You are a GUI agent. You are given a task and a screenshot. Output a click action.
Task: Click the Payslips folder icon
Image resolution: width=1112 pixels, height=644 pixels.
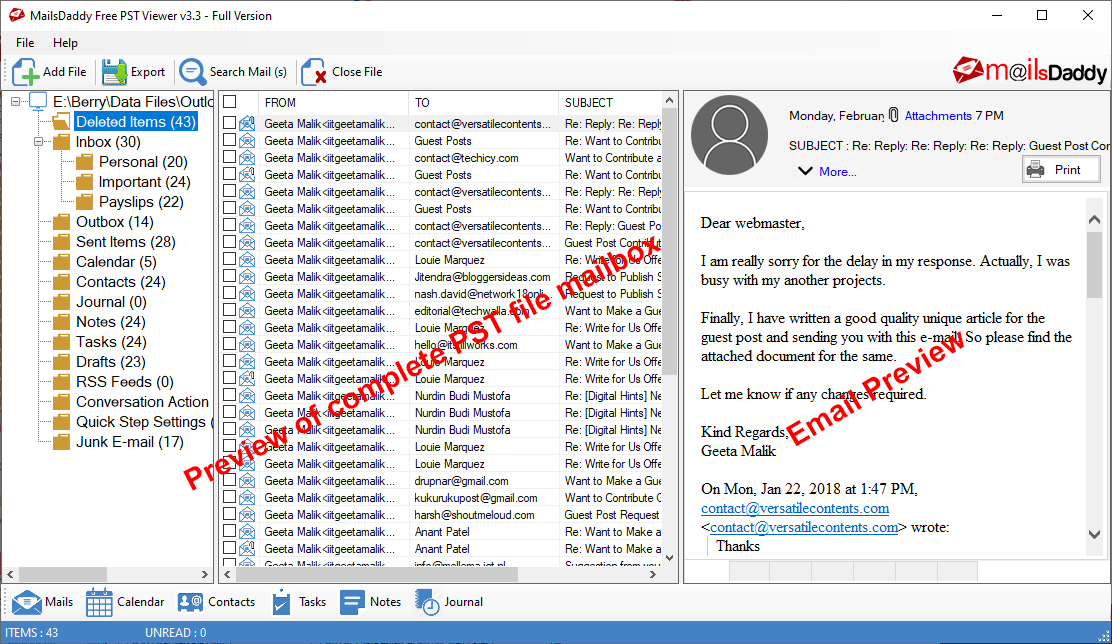click(84, 202)
